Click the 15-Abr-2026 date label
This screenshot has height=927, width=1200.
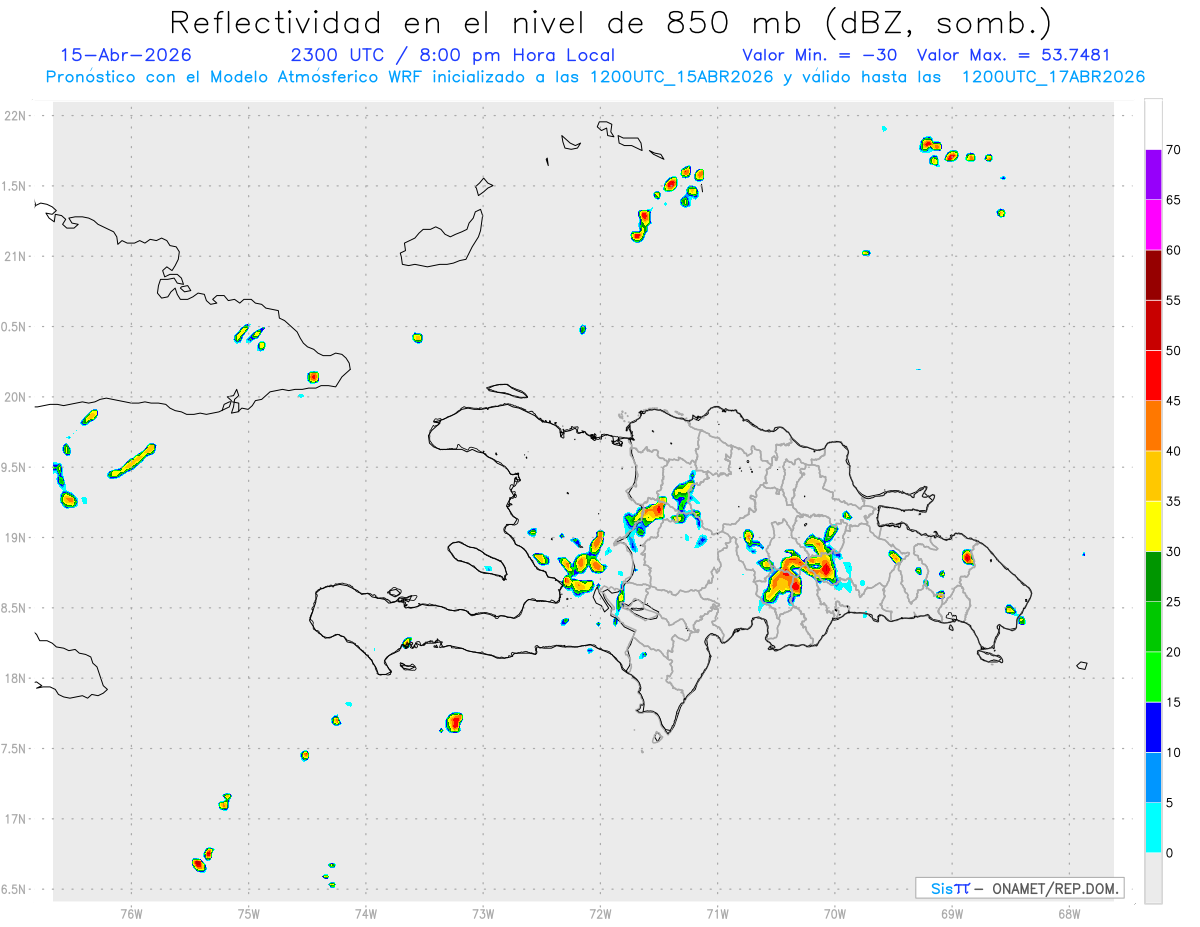(126, 55)
